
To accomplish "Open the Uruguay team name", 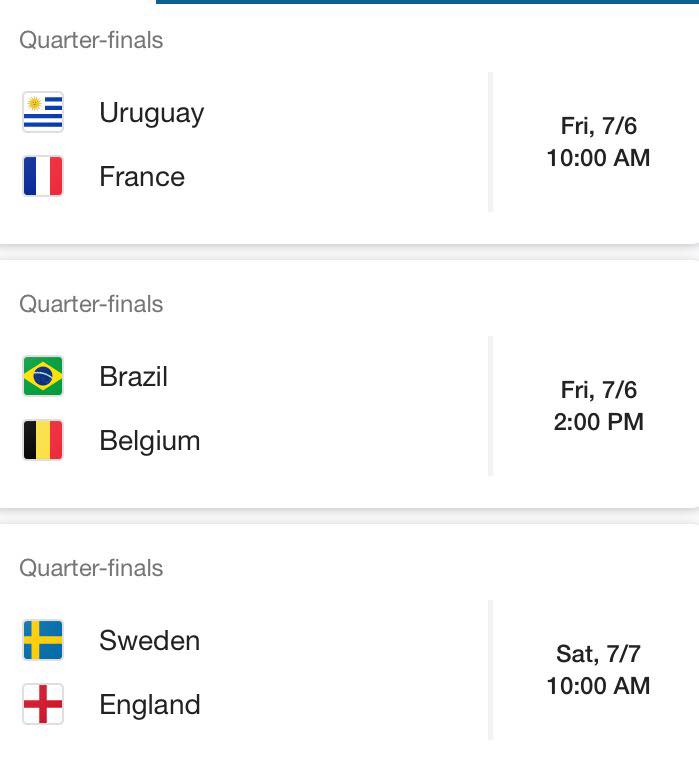I will pyautogui.click(x=152, y=113).
